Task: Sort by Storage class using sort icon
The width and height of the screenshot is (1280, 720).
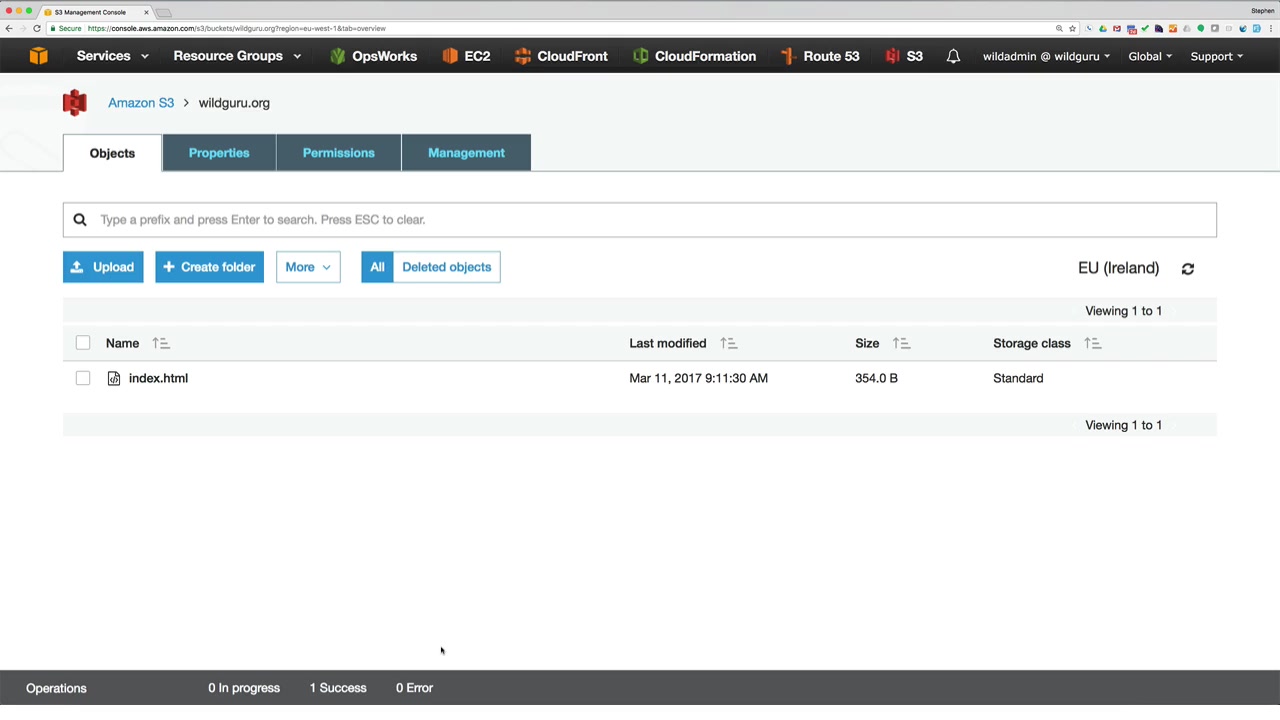Action: coord(1092,343)
